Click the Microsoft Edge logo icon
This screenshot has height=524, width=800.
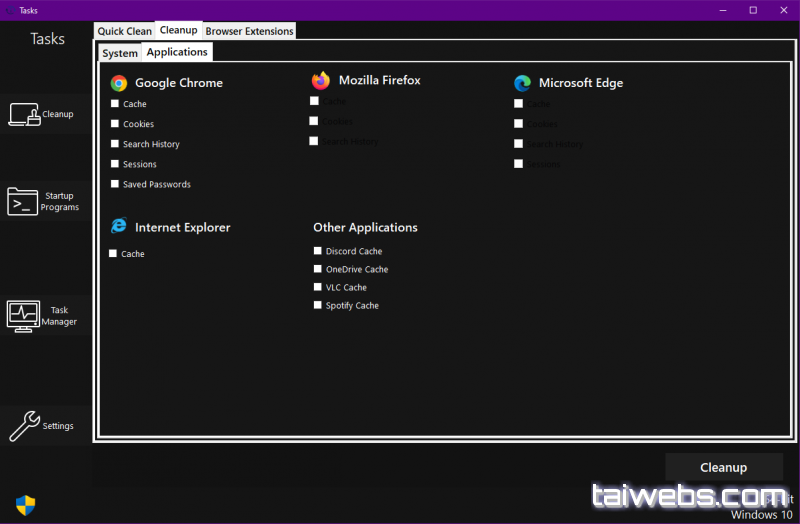pyautogui.click(x=522, y=83)
